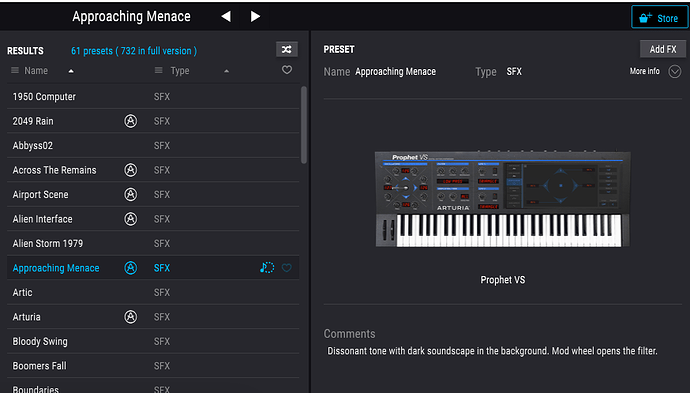
Task: Select the Airport Scene preset
Action: 153,194
